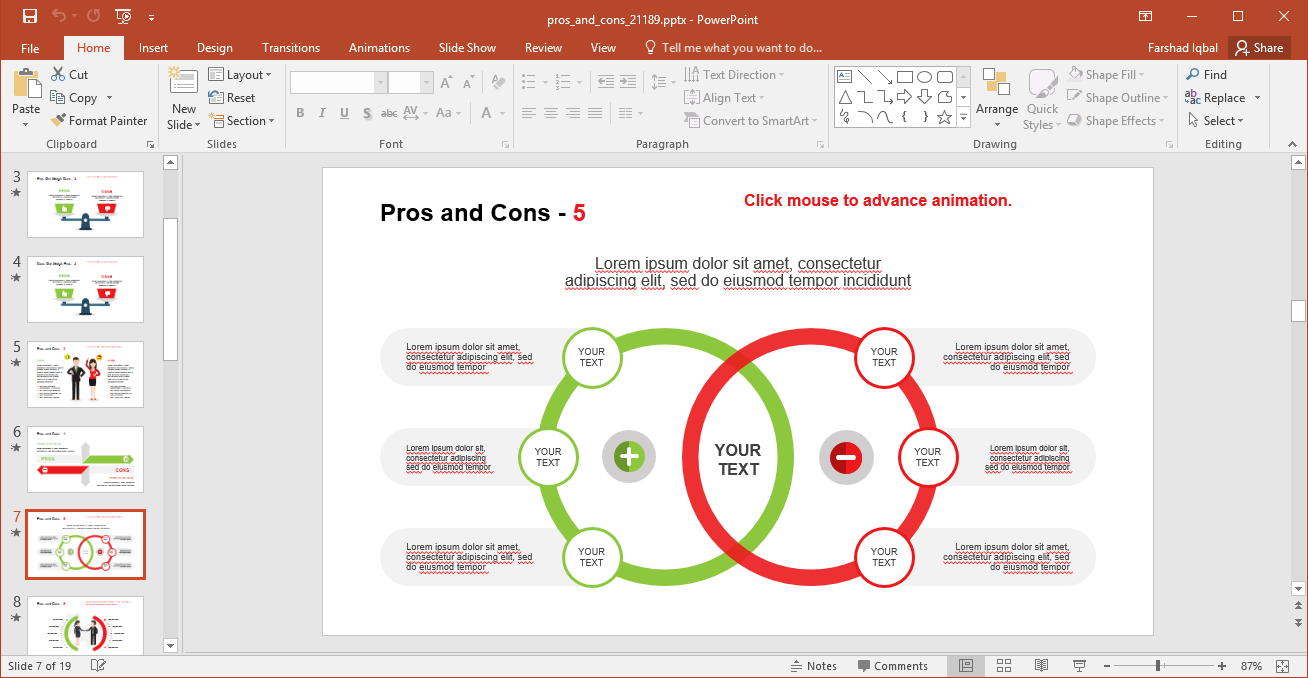Select slide 5 thumbnail
Viewport: 1308px width, 678px height.
[85, 374]
